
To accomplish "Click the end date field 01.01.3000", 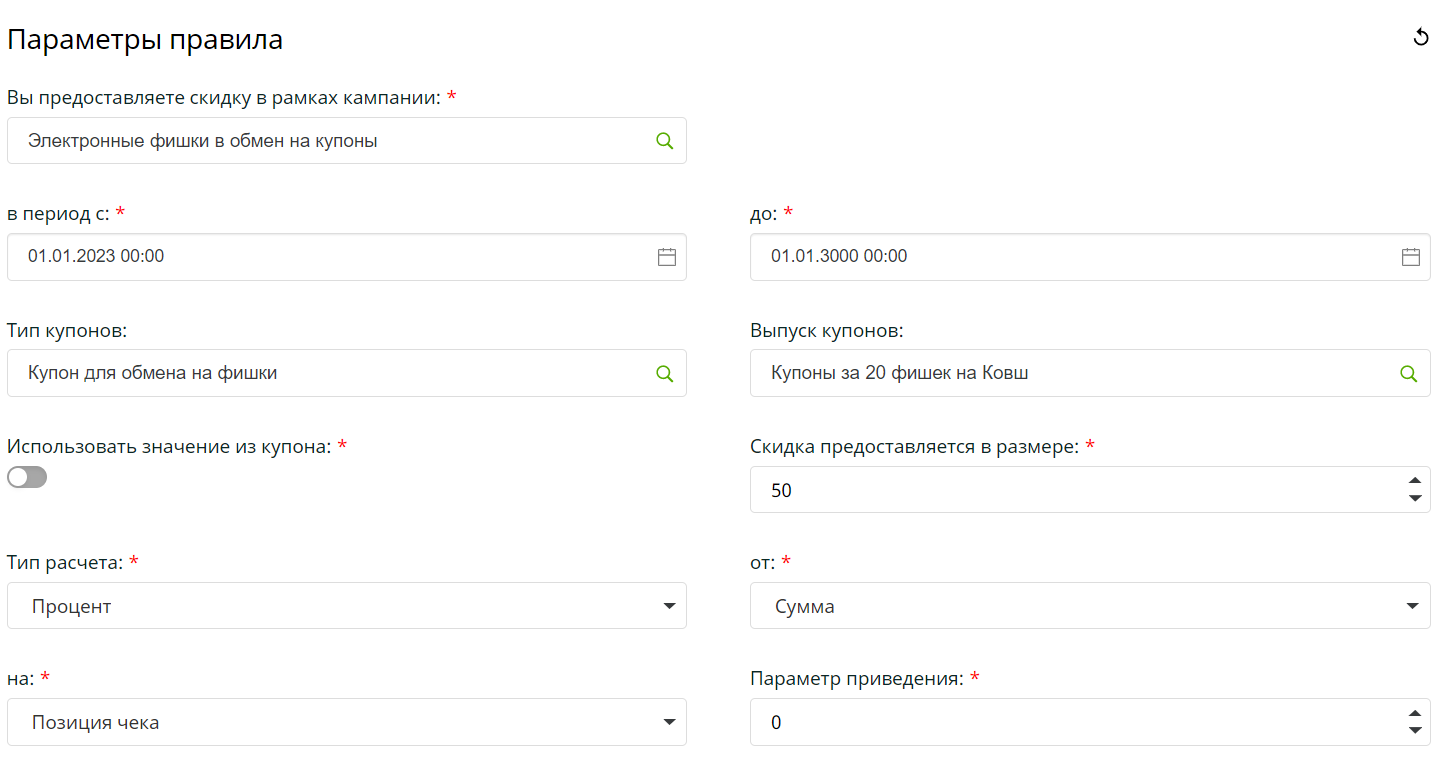I will (x=1070, y=257).
